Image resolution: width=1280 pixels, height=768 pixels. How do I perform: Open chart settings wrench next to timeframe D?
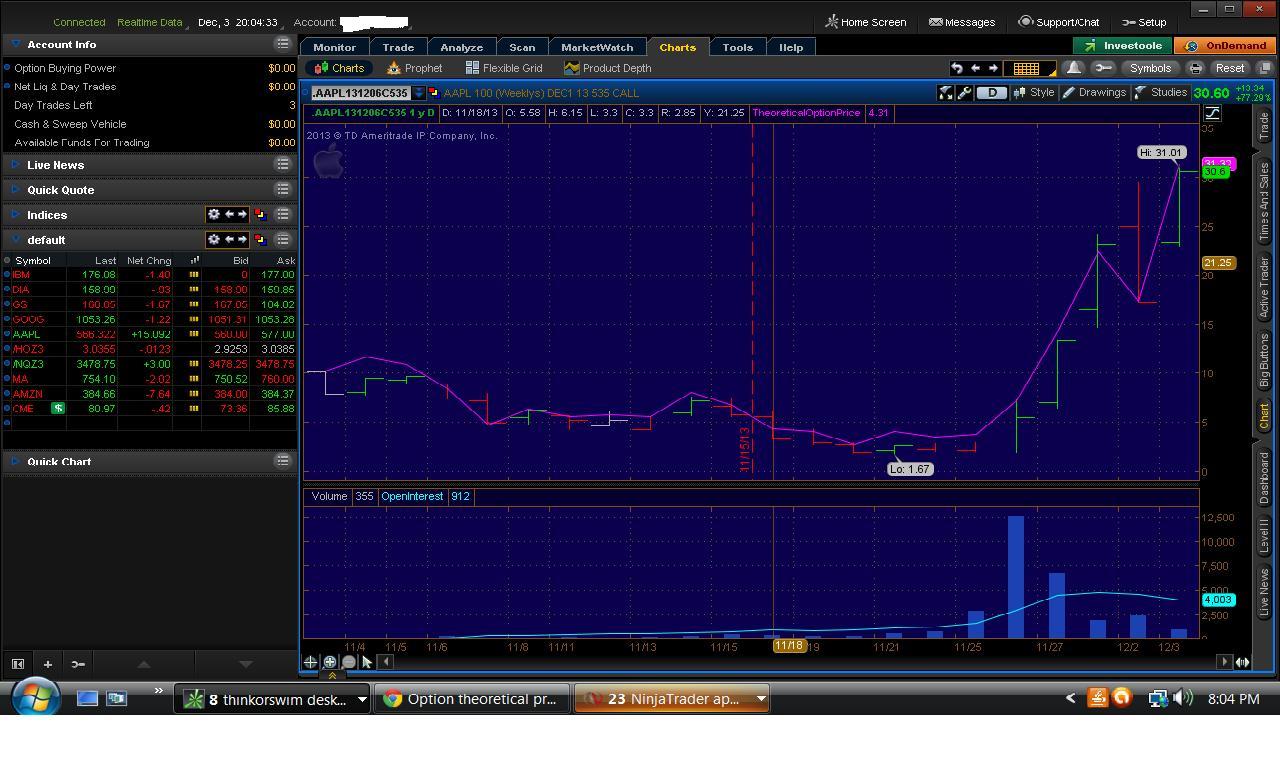(x=965, y=93)
